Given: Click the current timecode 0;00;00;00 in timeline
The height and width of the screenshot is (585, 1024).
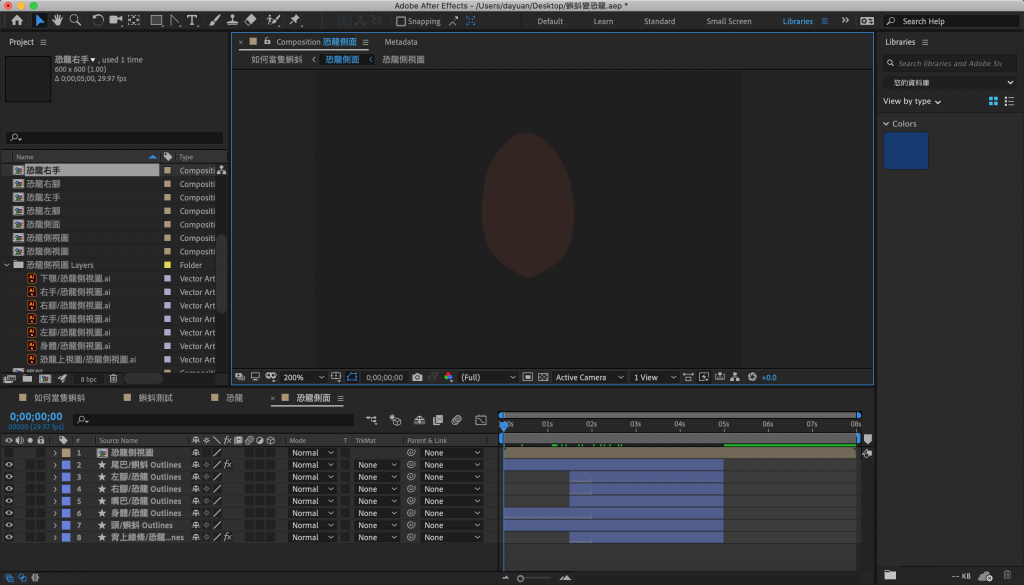Looking at the screenshot, I should [36, 417].
